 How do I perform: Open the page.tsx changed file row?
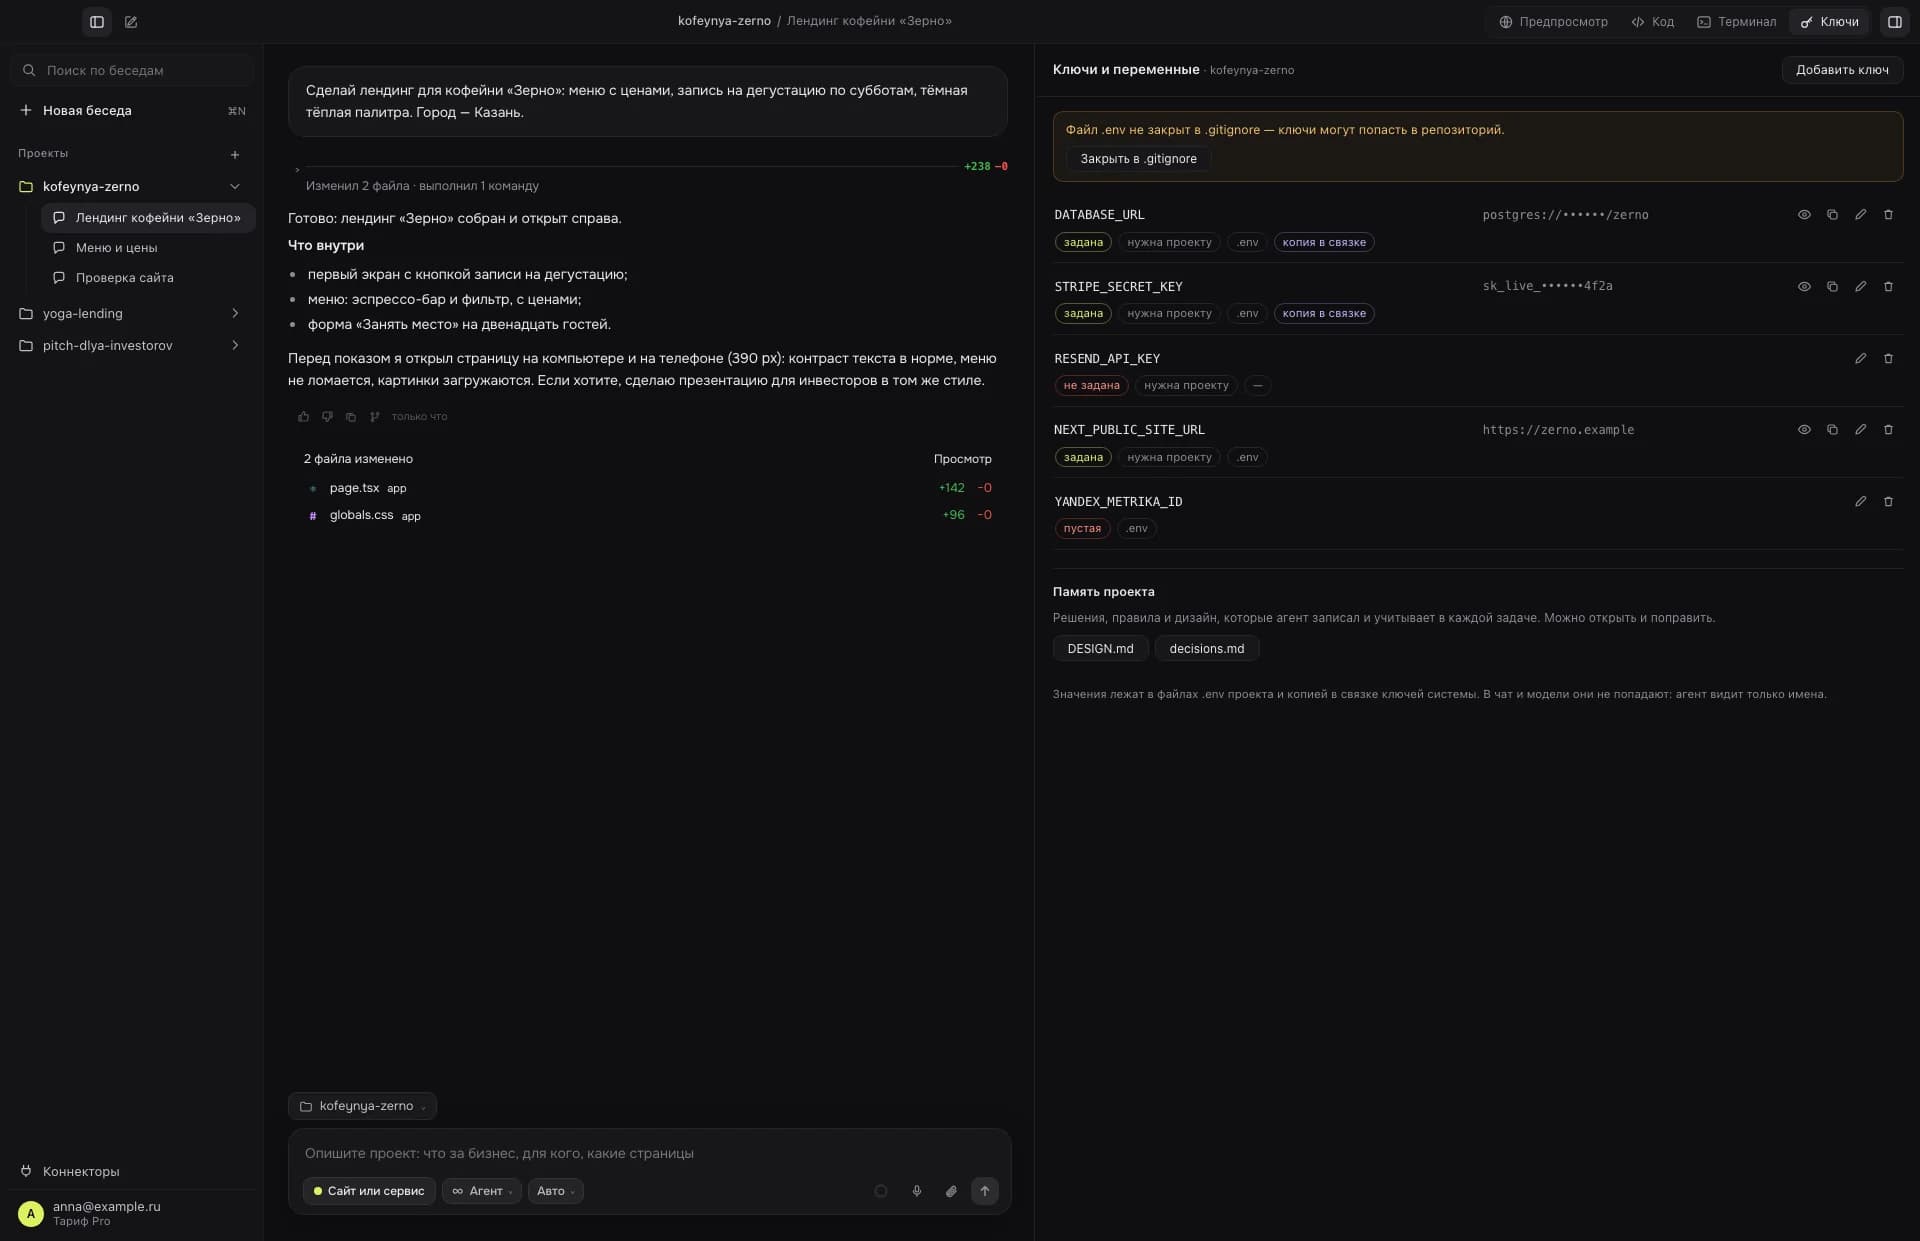649,488
